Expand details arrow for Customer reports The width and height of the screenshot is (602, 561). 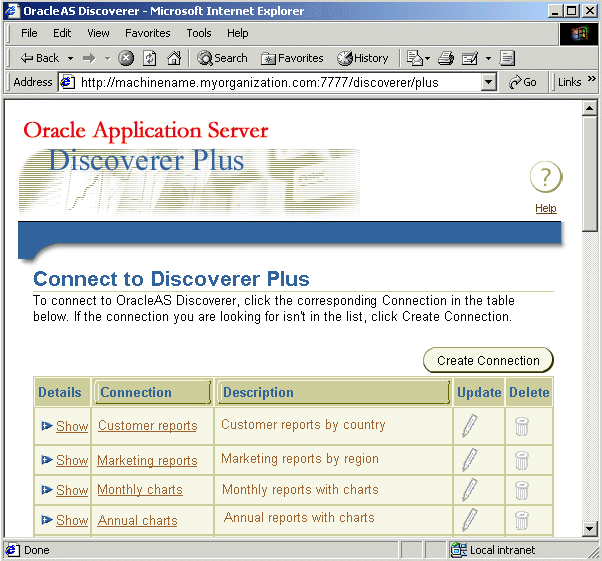tap(46, 426)
